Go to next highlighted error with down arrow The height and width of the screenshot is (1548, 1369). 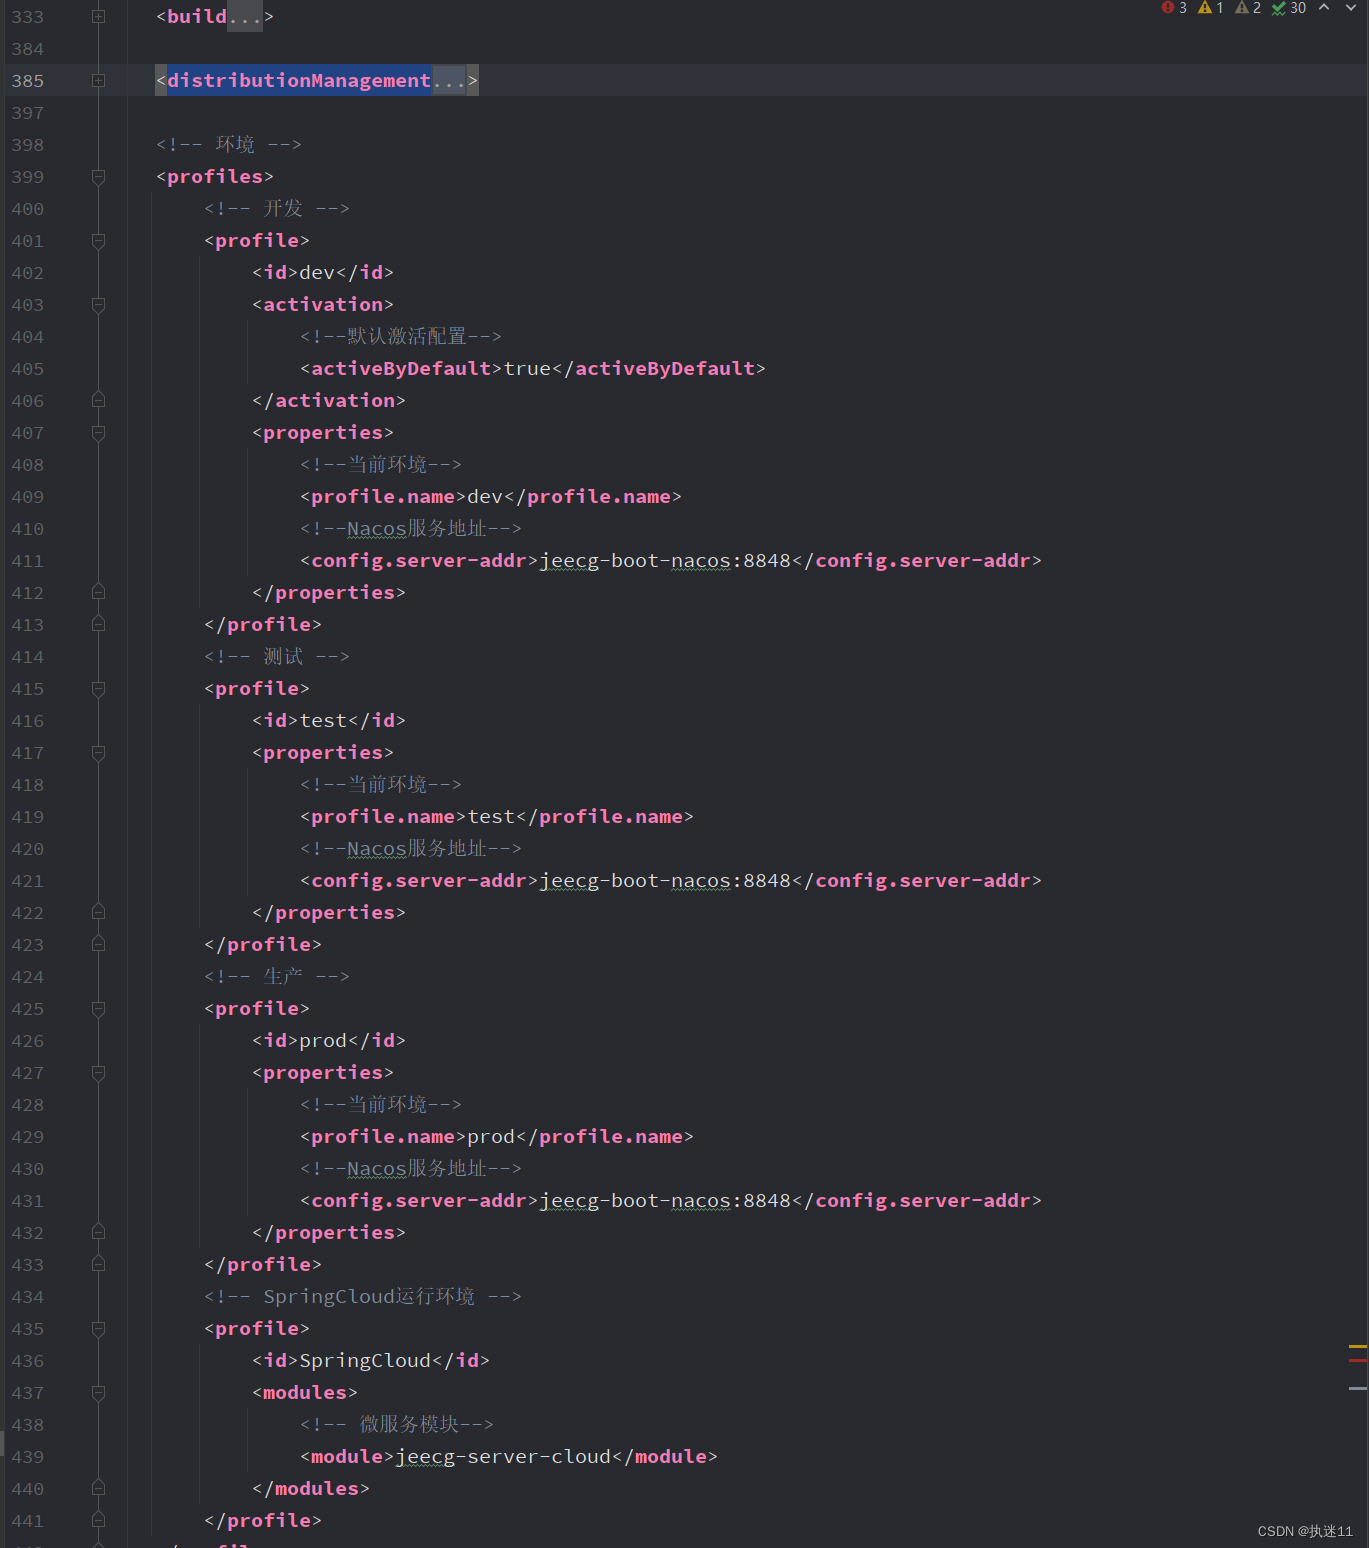[1350, 8]
